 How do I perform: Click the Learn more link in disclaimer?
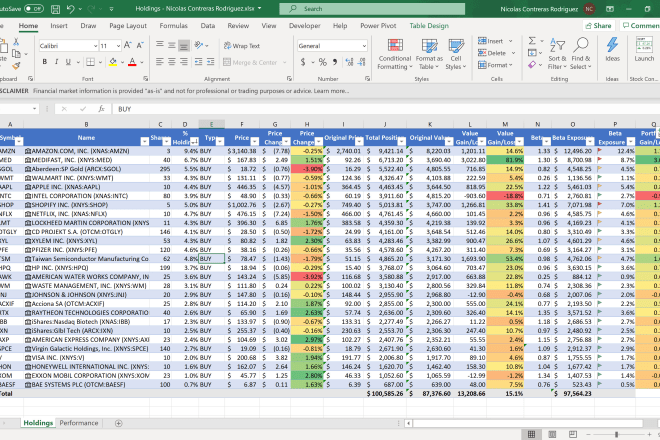tap(331, 91)
